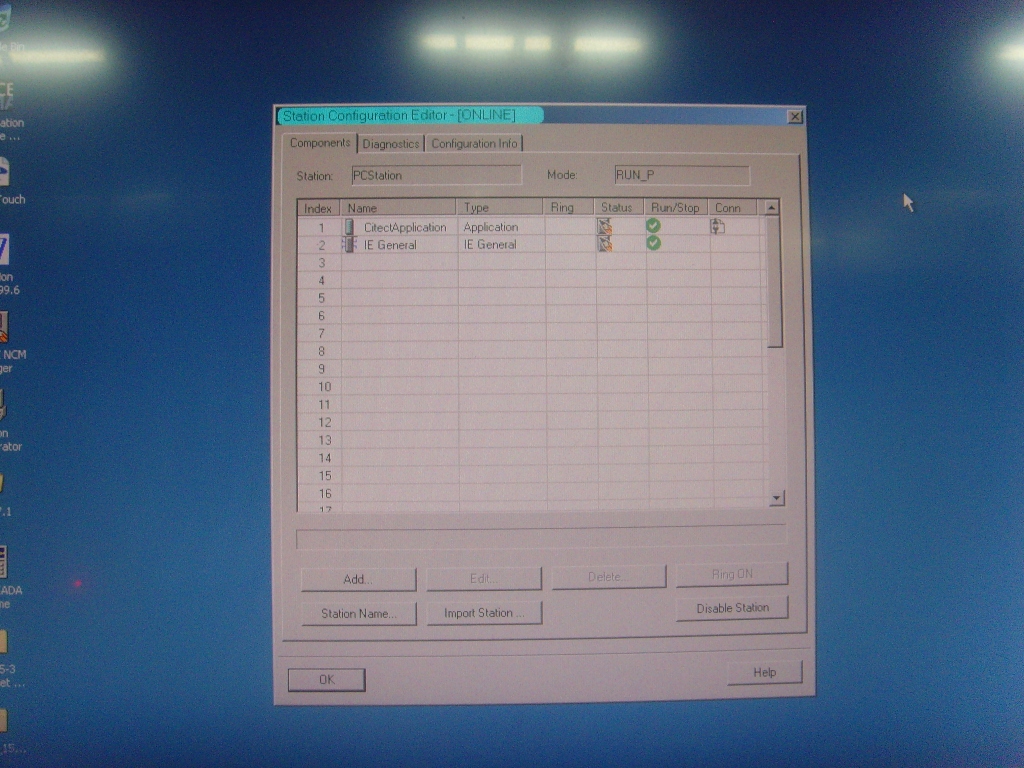The height and width of the screenshot is (768, 1024).
Task: Select the SCADA desktop shortcut icon
Action: (x=3, y=562)
